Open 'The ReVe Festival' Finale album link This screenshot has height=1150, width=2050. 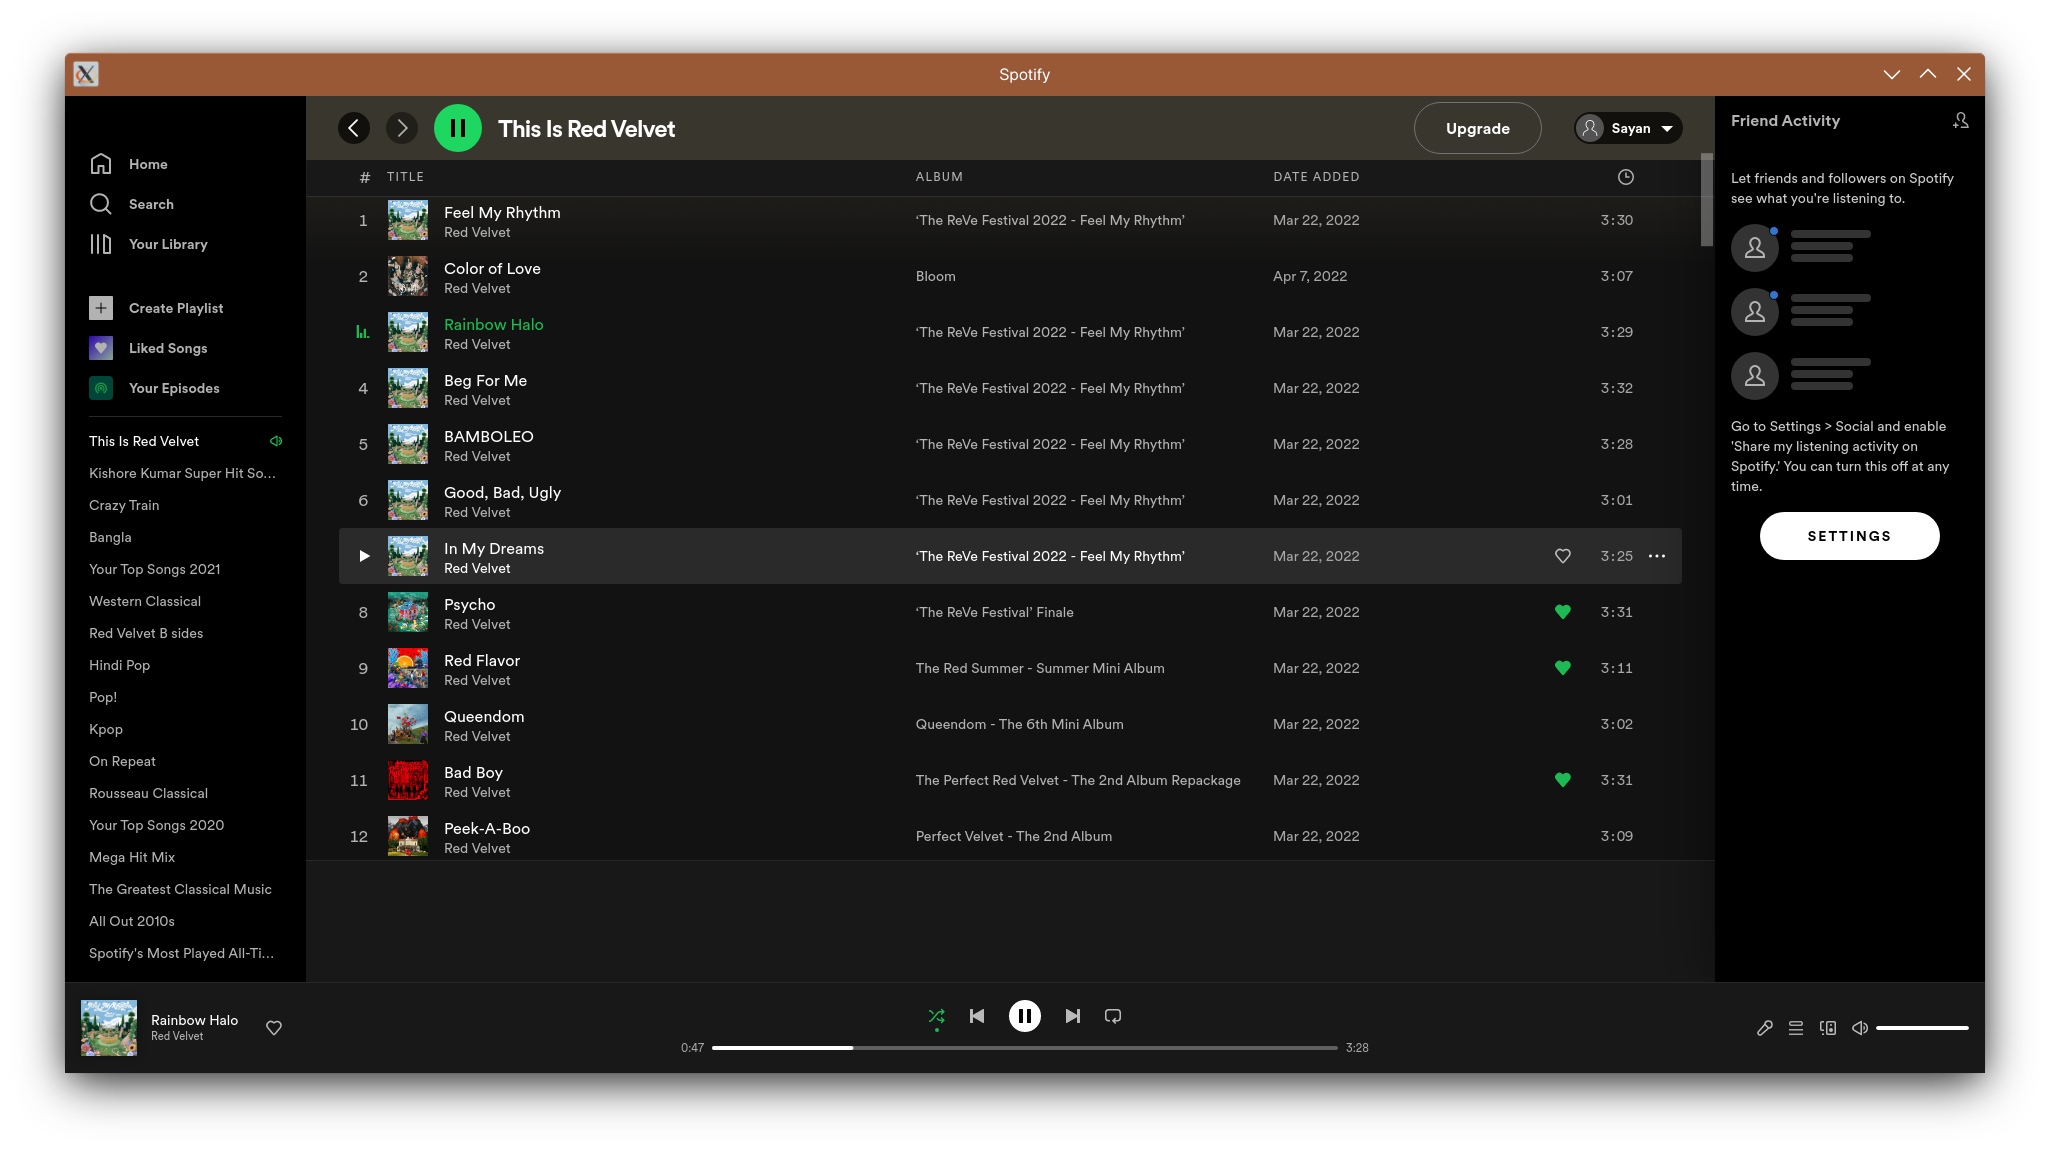tap(994, 612)
